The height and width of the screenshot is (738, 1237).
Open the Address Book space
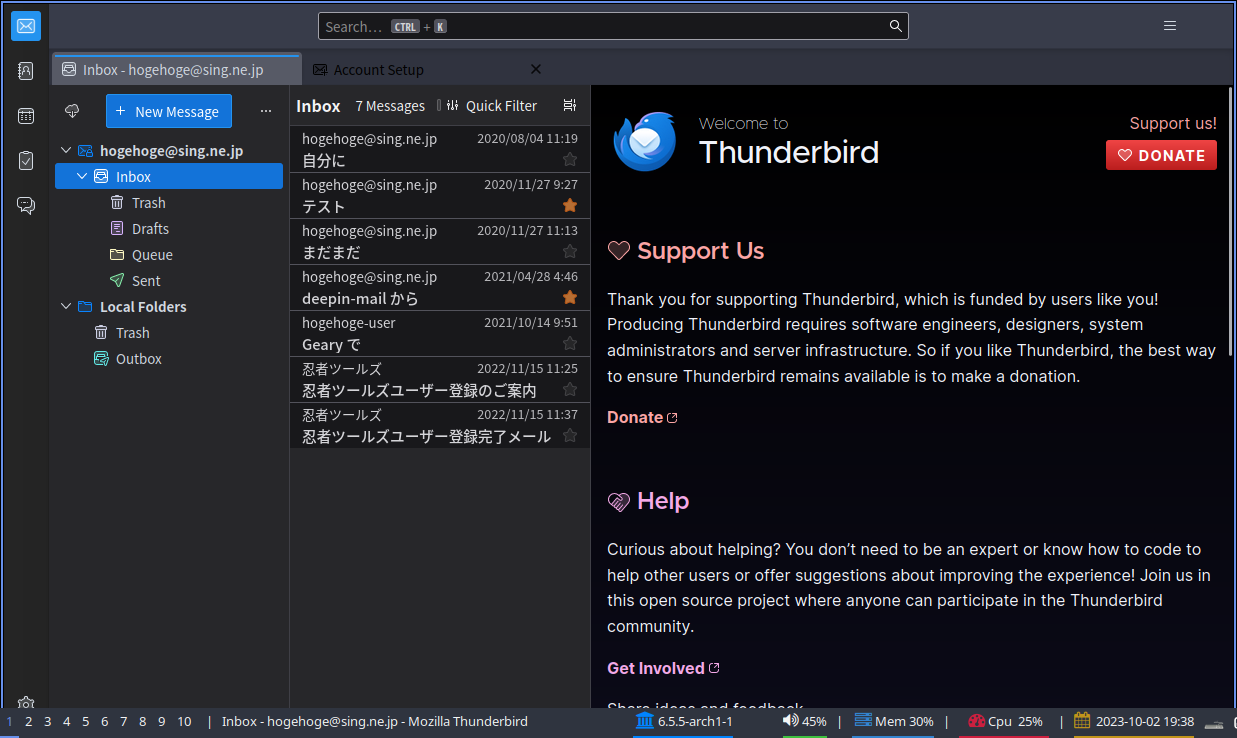tap(26, 71)
